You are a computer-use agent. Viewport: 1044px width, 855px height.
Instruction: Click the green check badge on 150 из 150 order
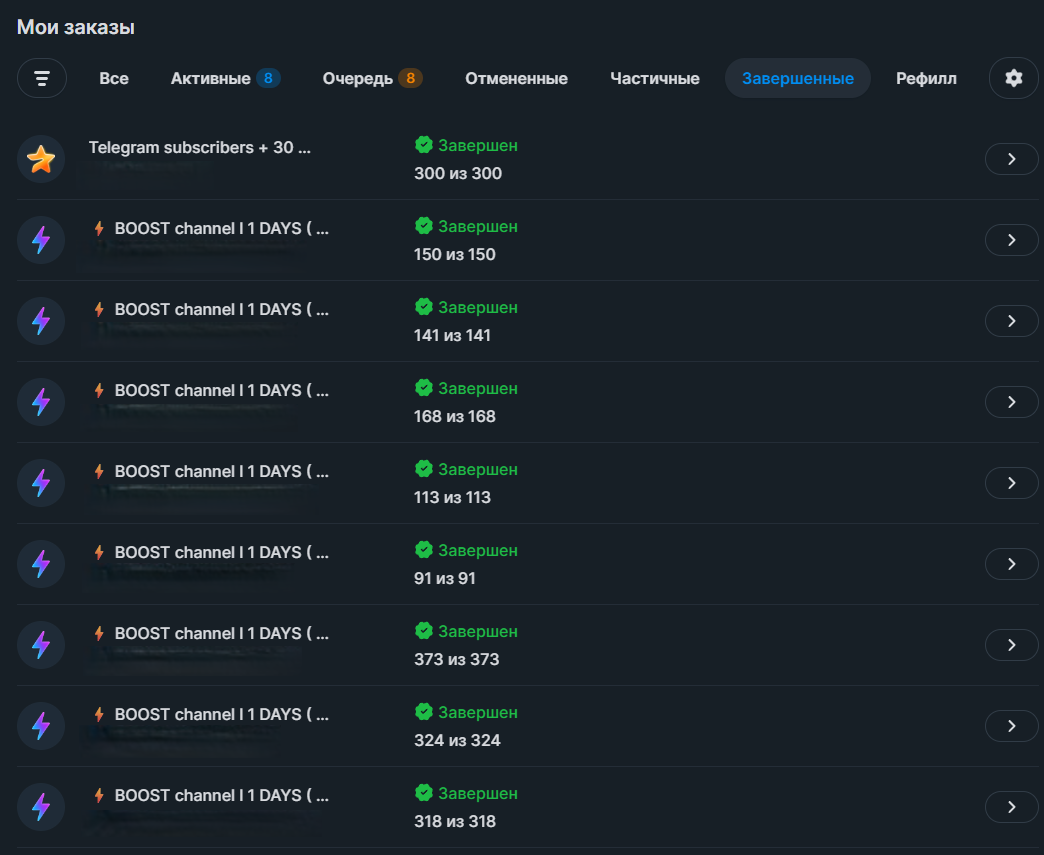423,226
